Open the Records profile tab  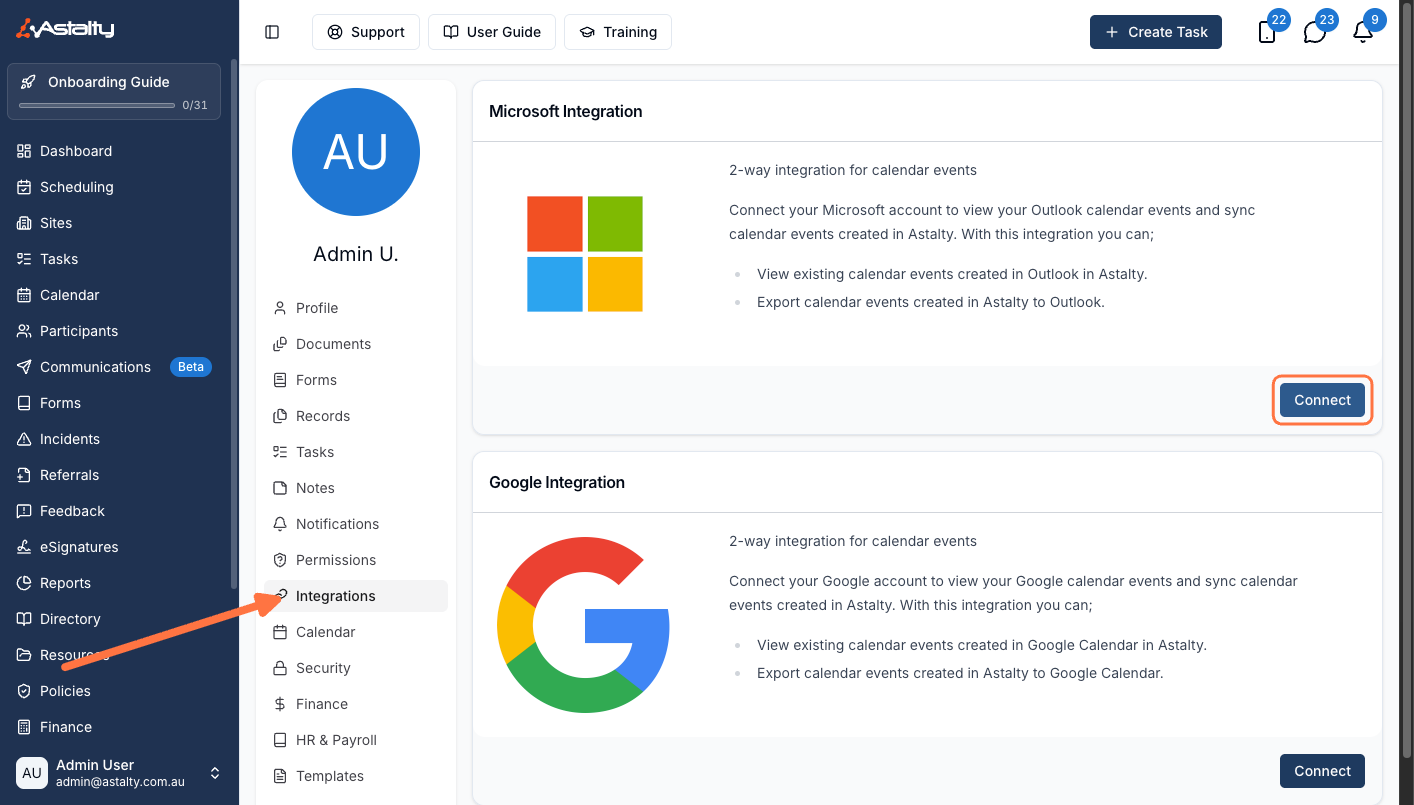tap(356, 416)
